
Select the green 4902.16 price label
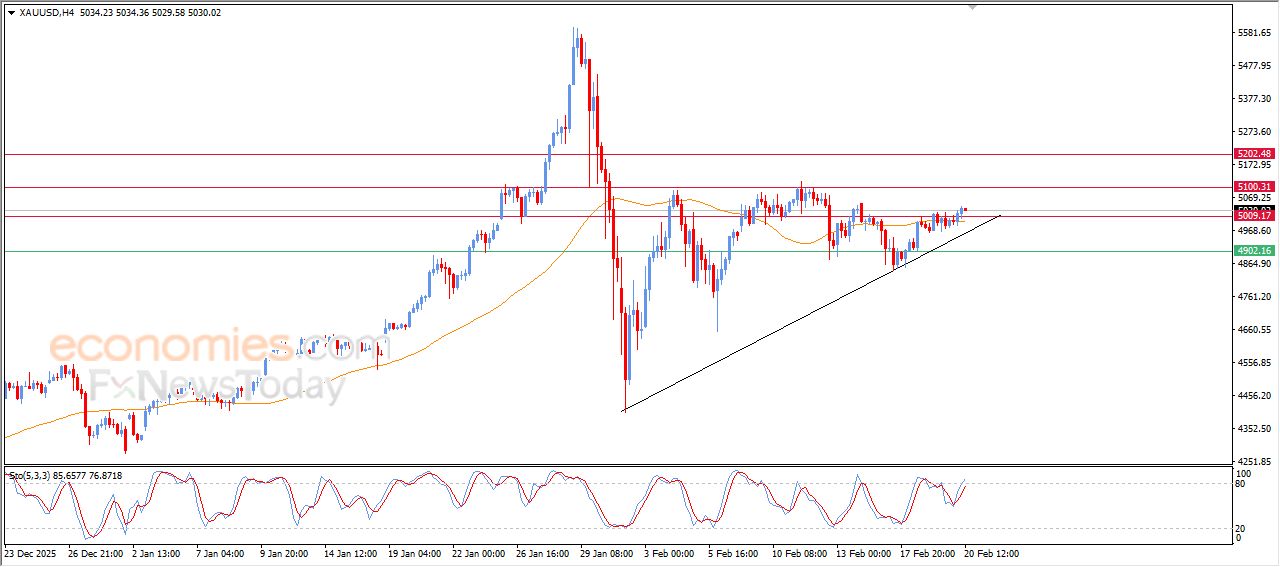point(1253,251)
